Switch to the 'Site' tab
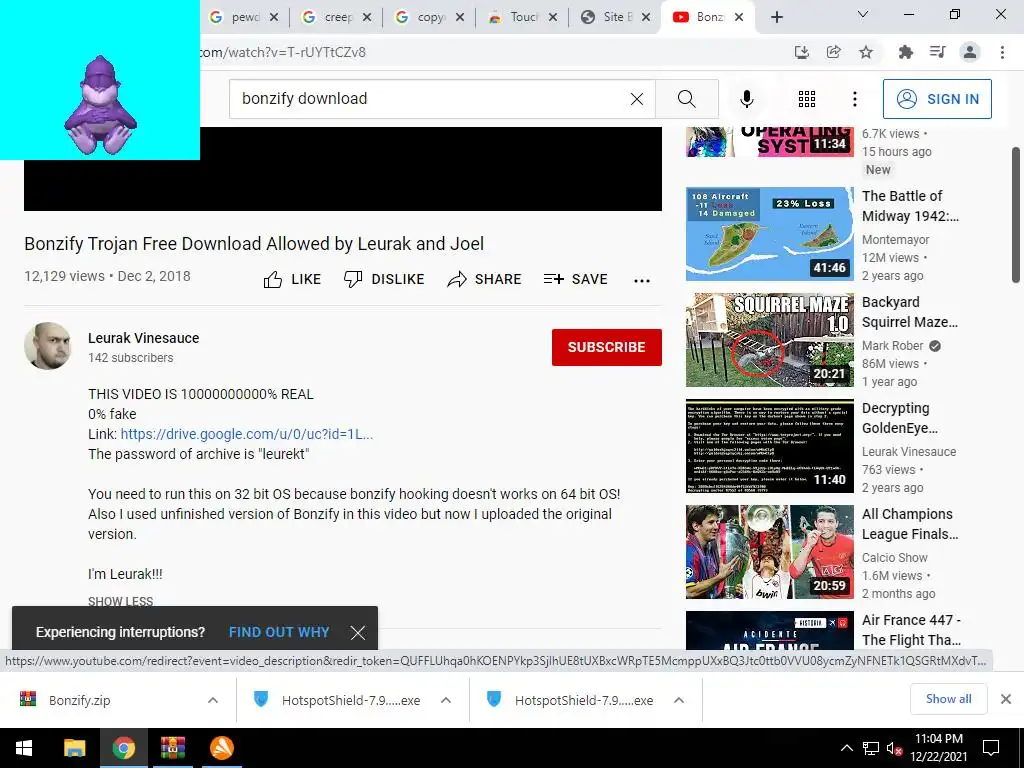 [615, 17]
